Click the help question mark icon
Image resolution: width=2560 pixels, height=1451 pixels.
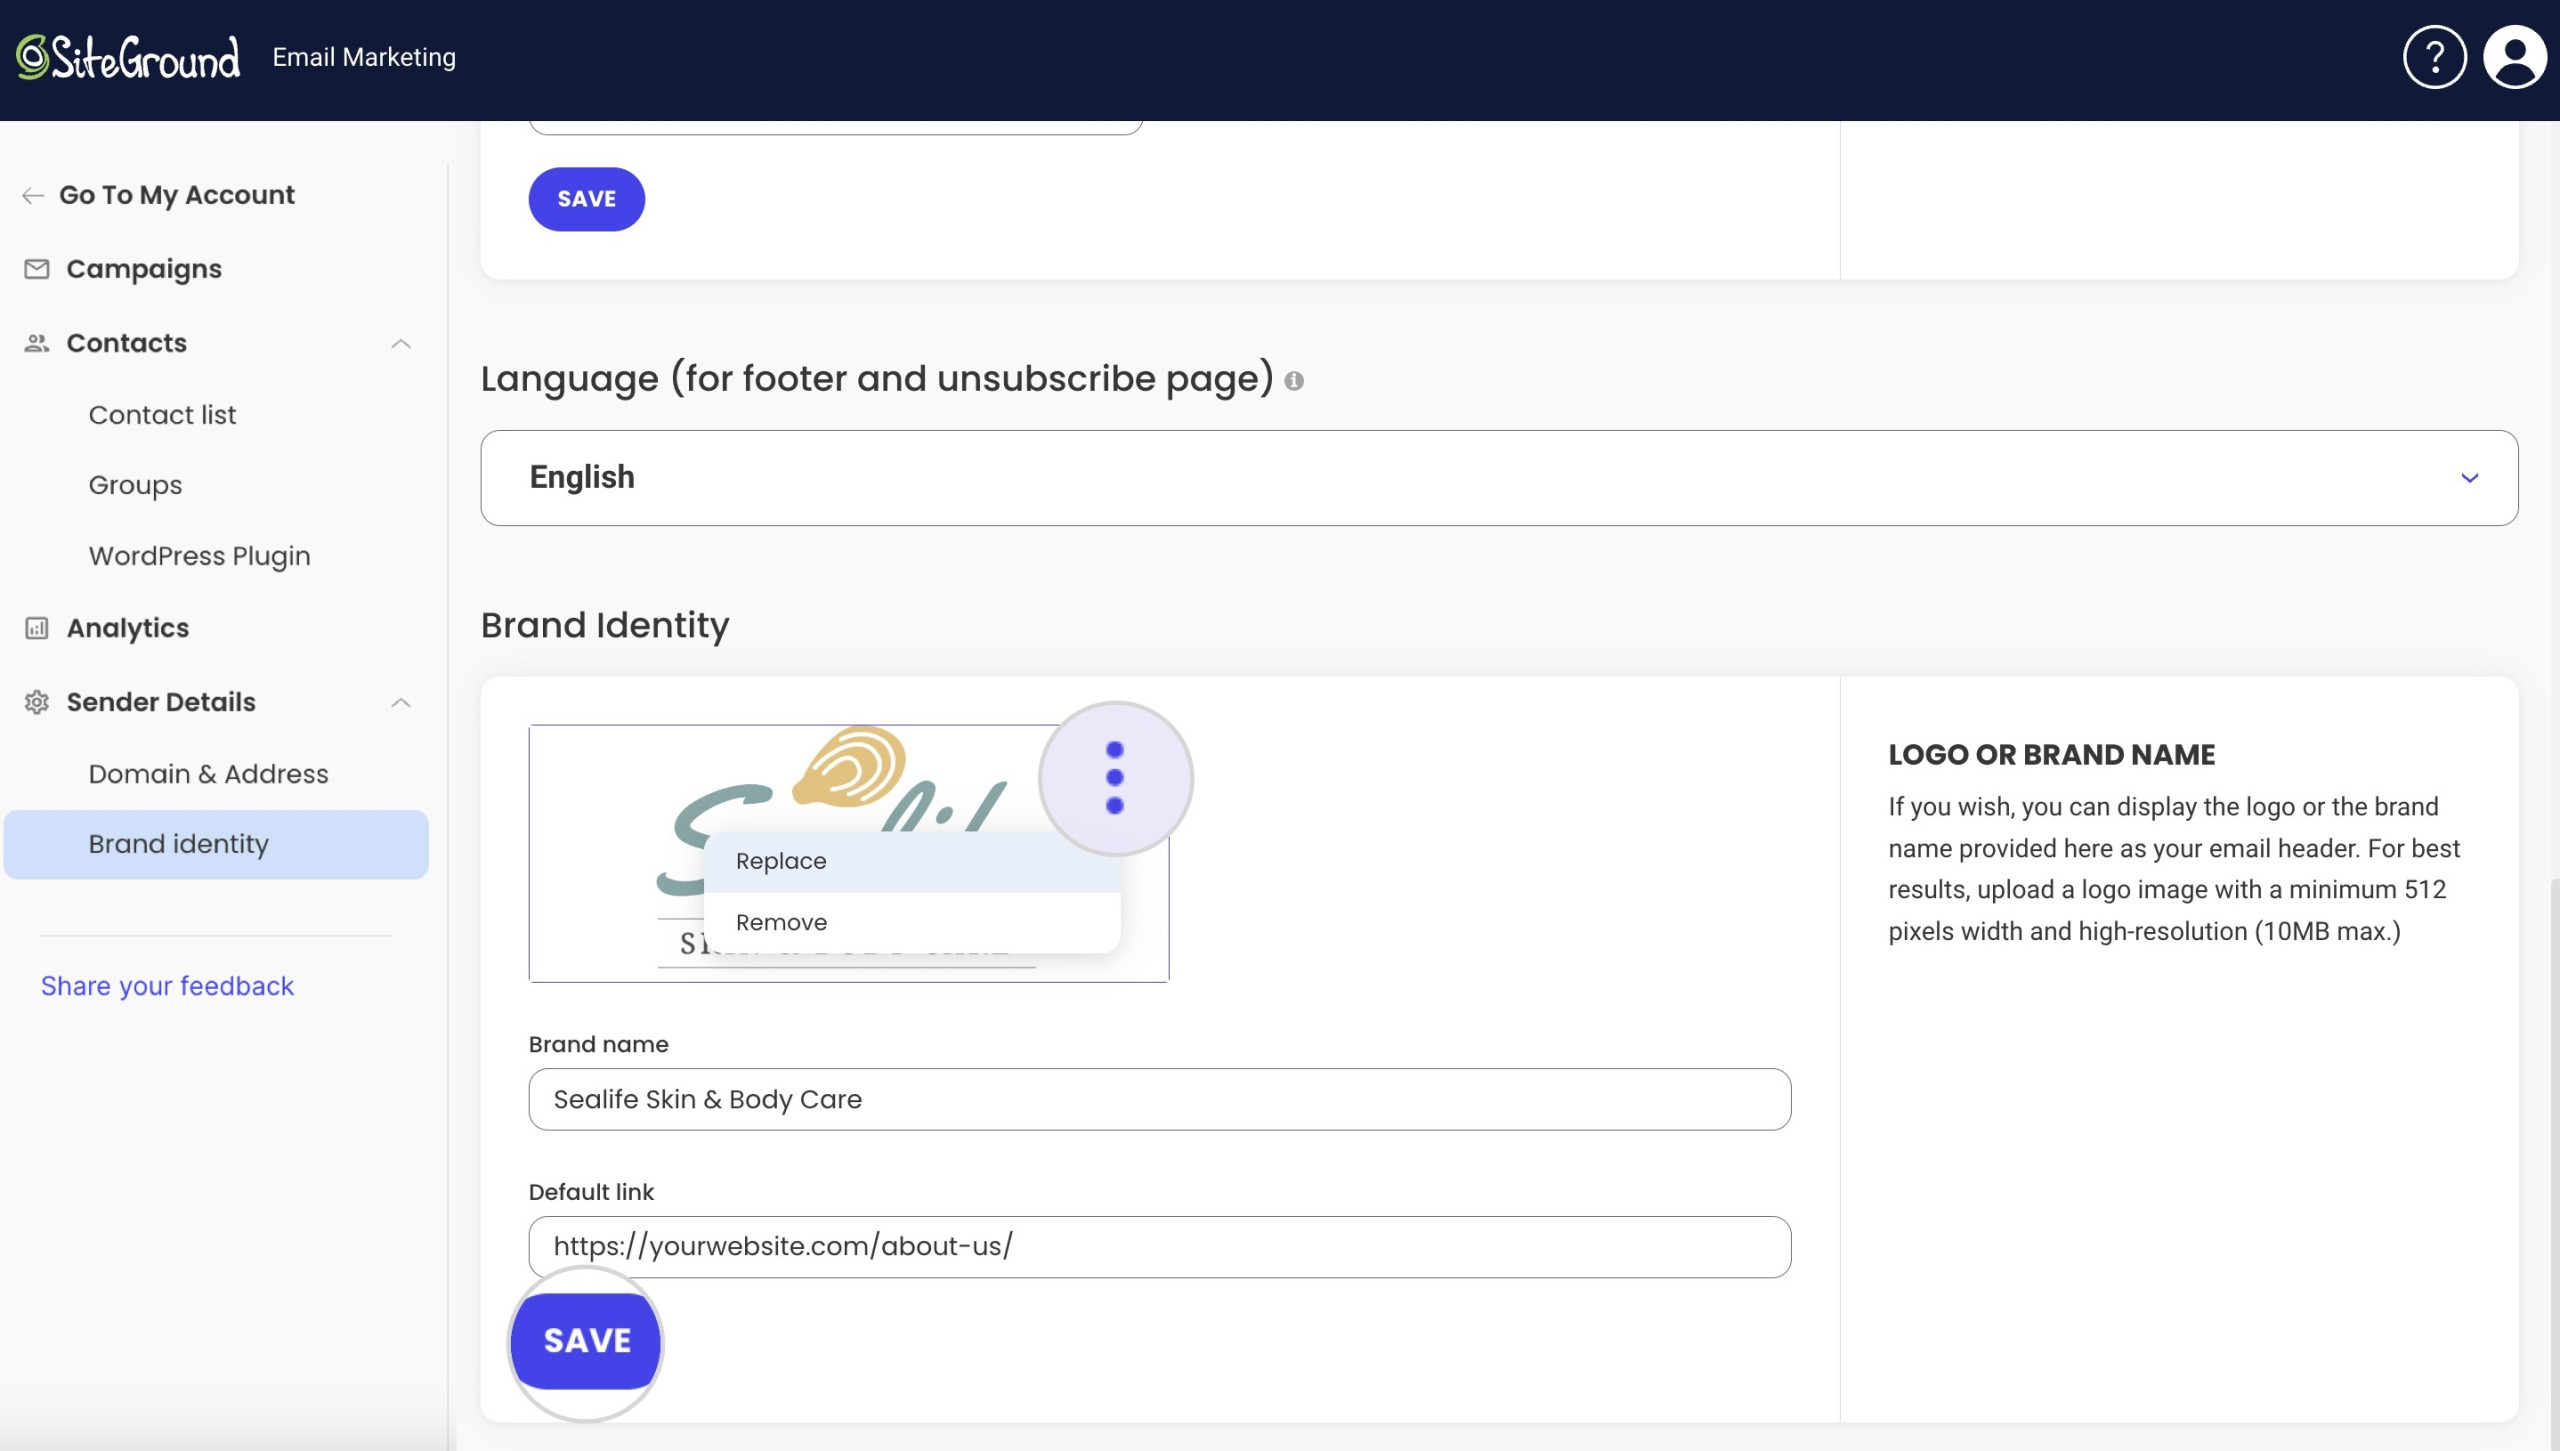click(2435, 56)
